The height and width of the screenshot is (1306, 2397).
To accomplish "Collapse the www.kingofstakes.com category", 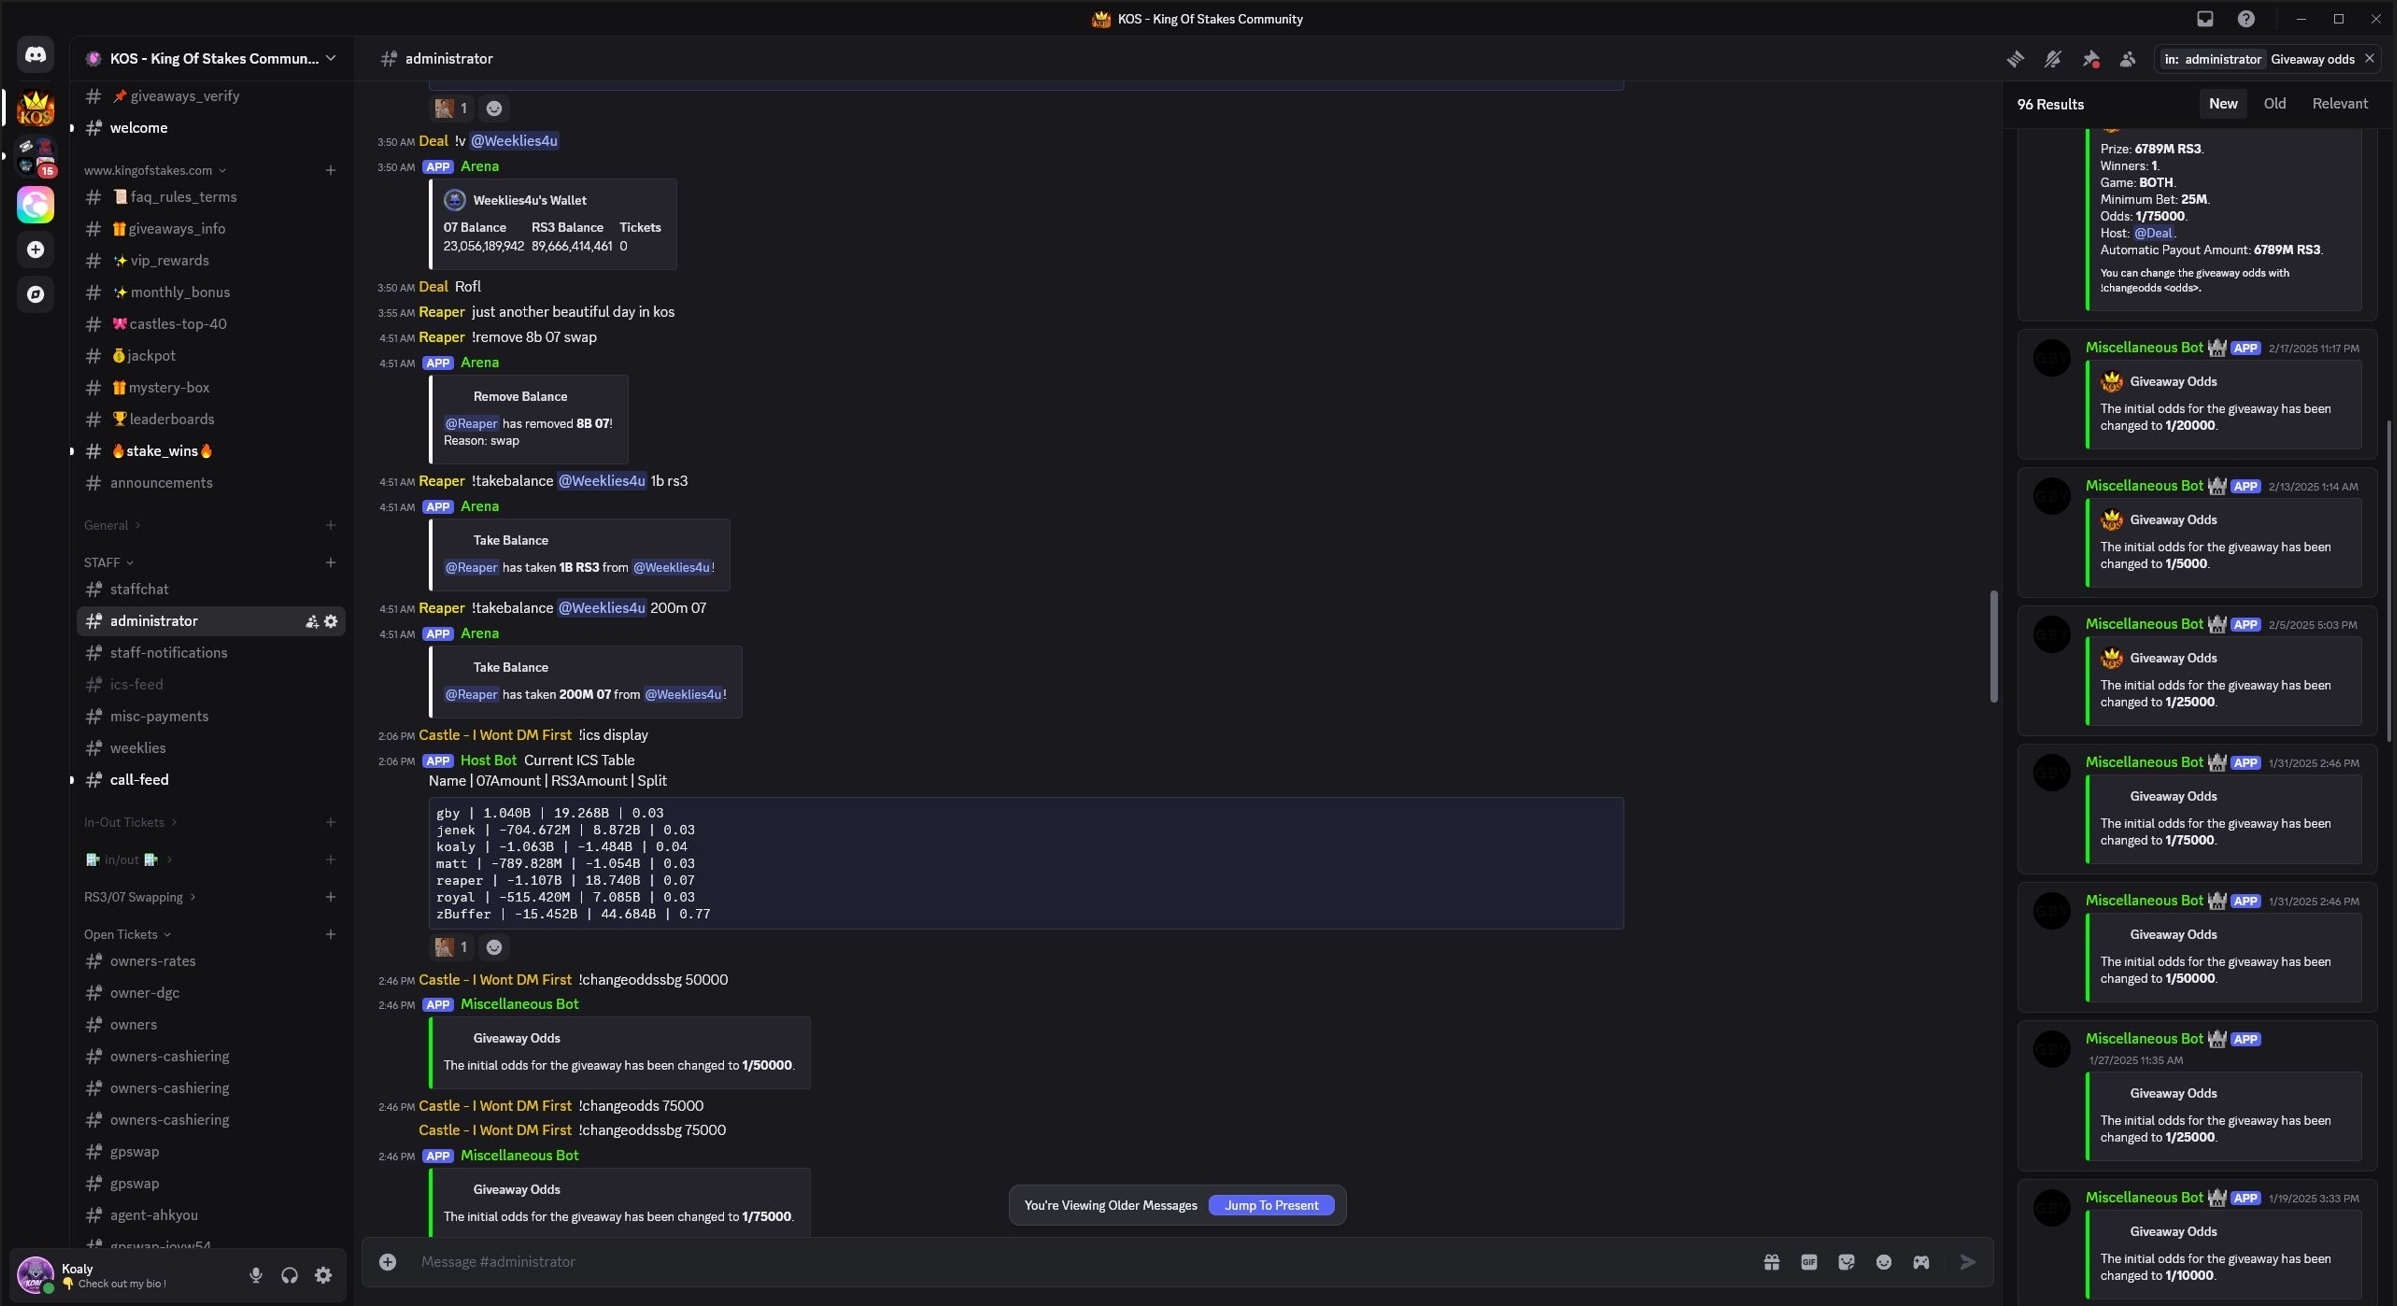I will 154,170.
